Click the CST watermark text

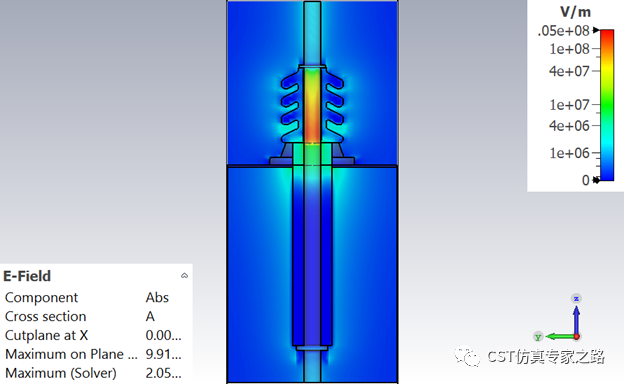[x=546, y=357]
